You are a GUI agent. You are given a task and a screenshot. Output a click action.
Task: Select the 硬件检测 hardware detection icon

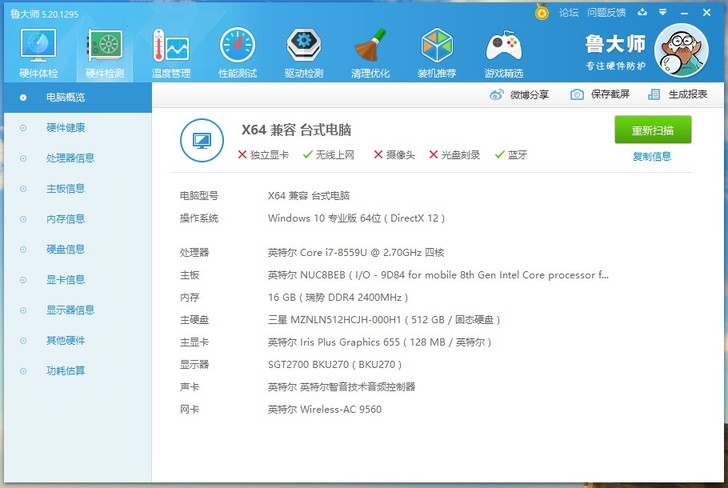tap(105, 46)
